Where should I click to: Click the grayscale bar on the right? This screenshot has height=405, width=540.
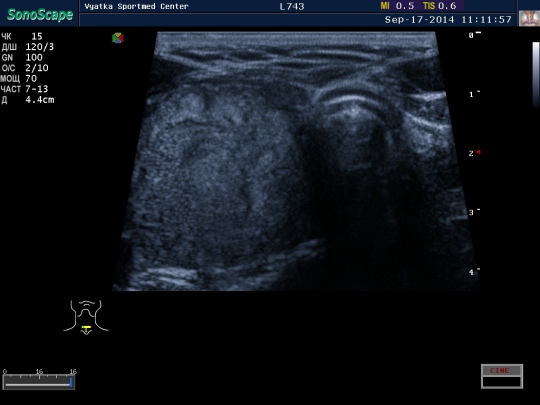click(x=536, y=74)
